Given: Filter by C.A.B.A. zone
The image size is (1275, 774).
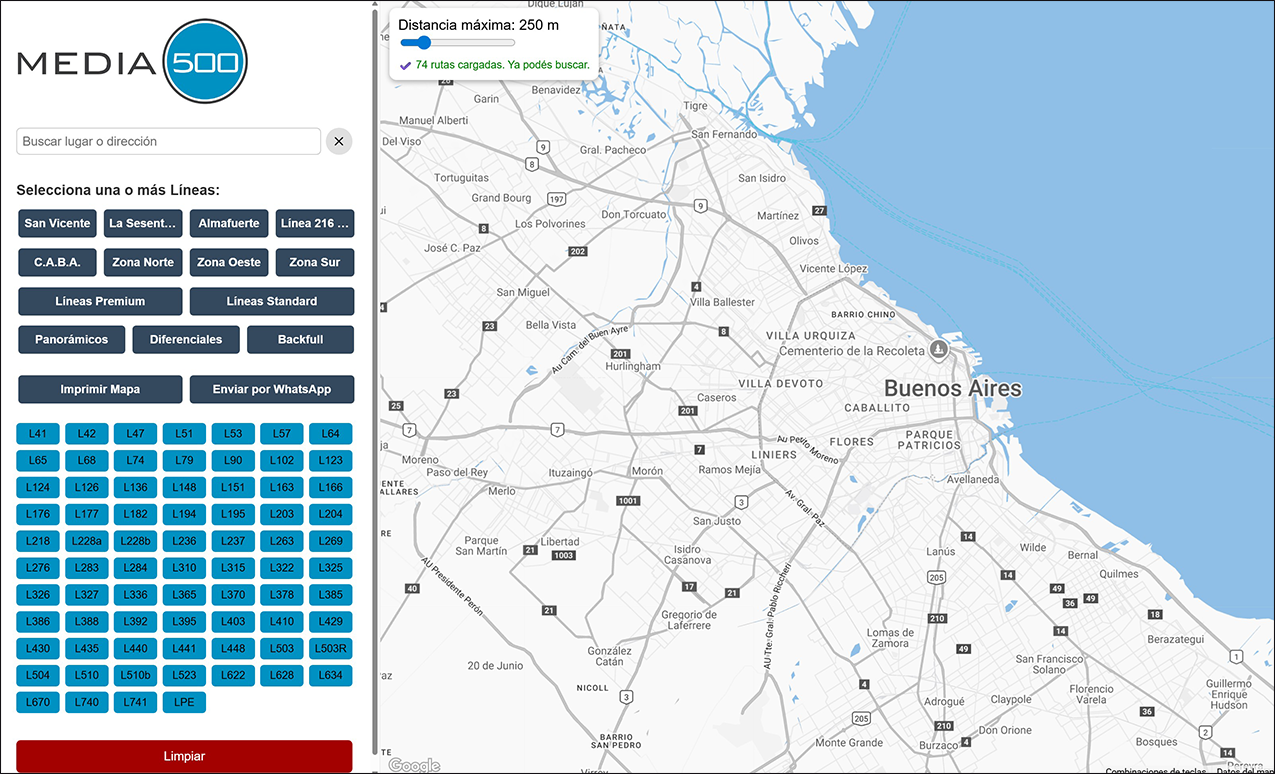Looking at the screenshot, I should click(x=57, y=262).
